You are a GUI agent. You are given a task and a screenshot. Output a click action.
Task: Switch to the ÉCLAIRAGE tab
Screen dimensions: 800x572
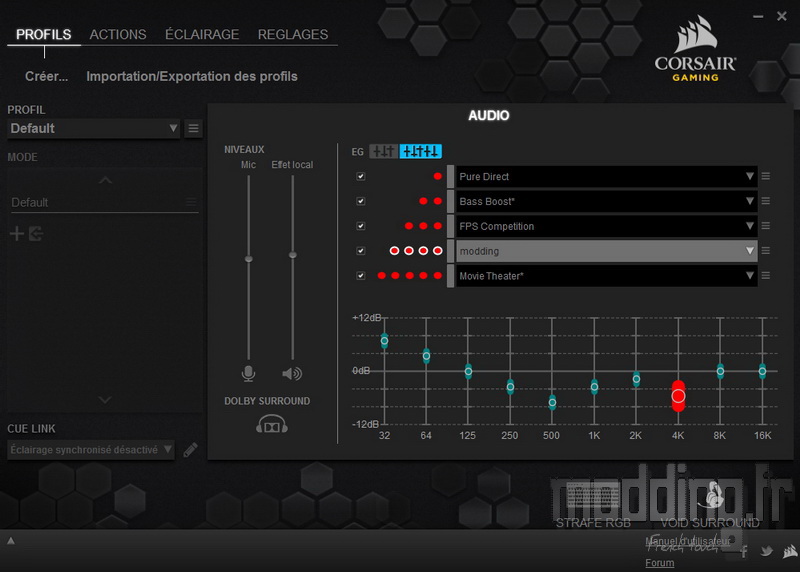point(202,34)
